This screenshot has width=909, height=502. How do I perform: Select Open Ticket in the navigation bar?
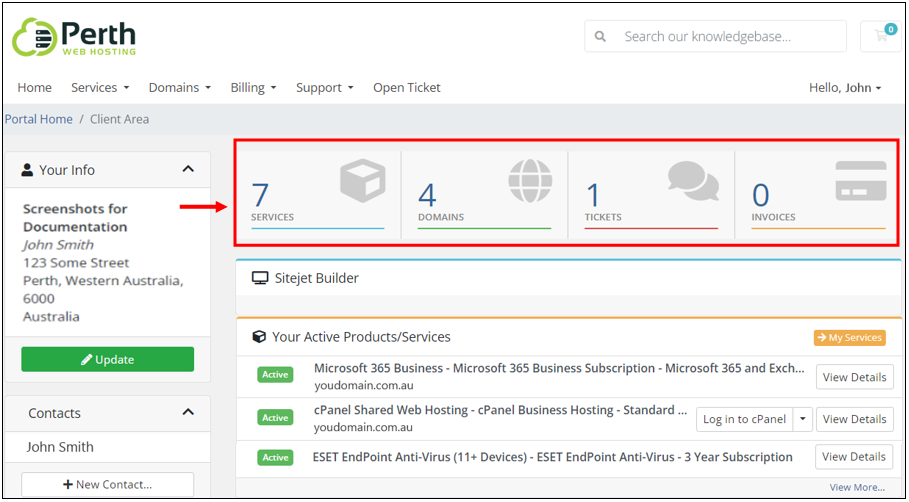pyautogui.click(x=407, y=88)
